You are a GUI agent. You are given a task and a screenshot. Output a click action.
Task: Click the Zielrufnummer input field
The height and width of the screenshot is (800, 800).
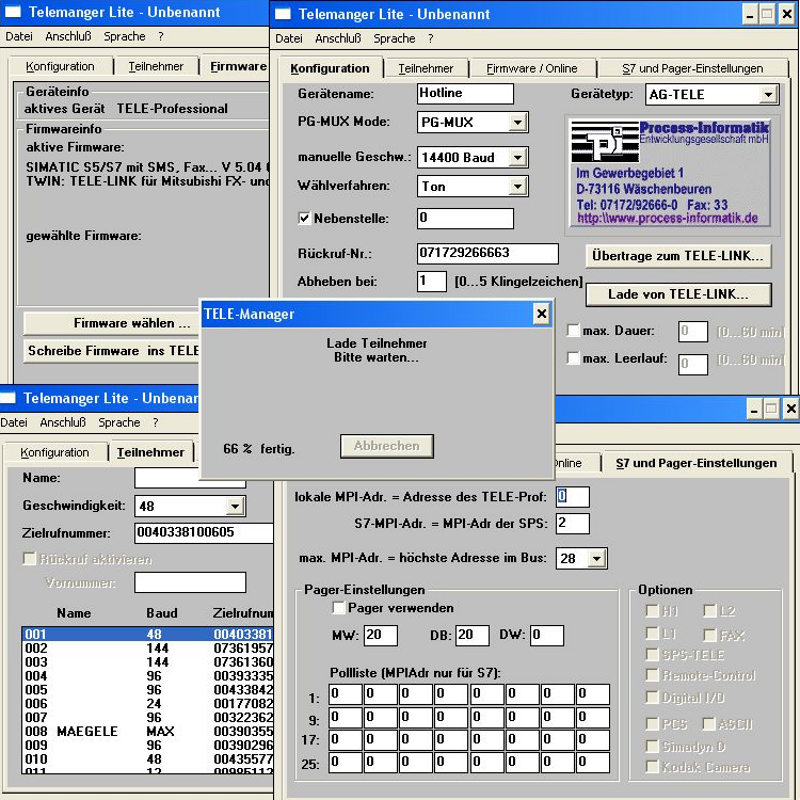204,533
